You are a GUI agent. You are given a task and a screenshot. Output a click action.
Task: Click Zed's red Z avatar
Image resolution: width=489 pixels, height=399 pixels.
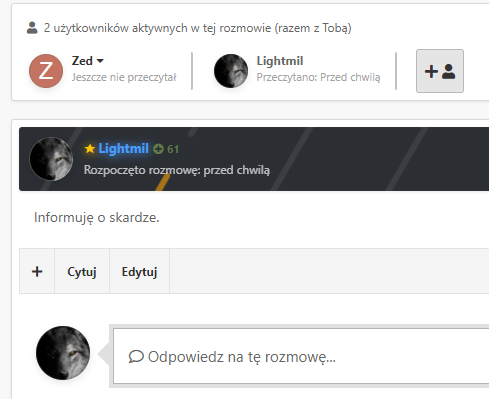coord(46,71)
